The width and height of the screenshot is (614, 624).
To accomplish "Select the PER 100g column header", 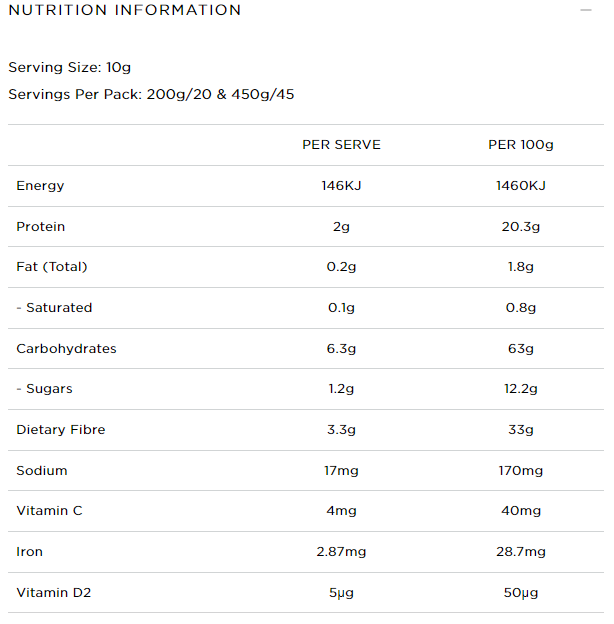I will tap(520, 145).
